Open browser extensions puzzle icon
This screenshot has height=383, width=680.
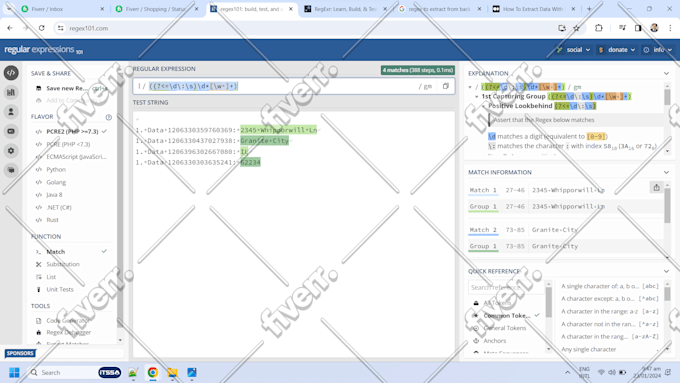click(598, 28)
